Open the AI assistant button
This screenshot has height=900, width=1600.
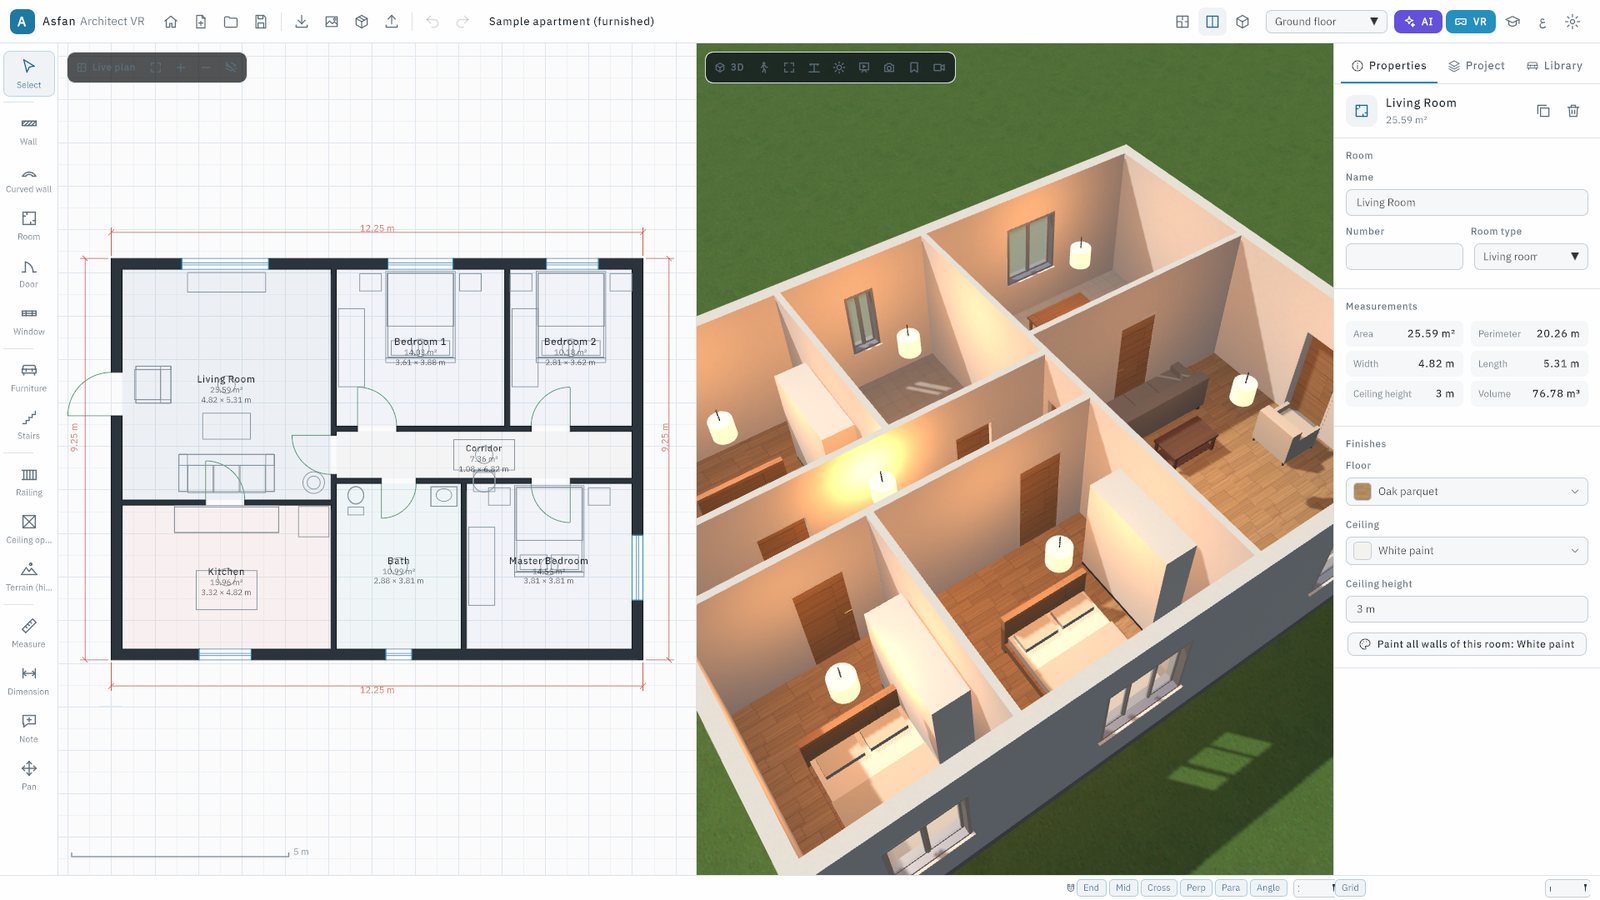tap(1418, 21)
